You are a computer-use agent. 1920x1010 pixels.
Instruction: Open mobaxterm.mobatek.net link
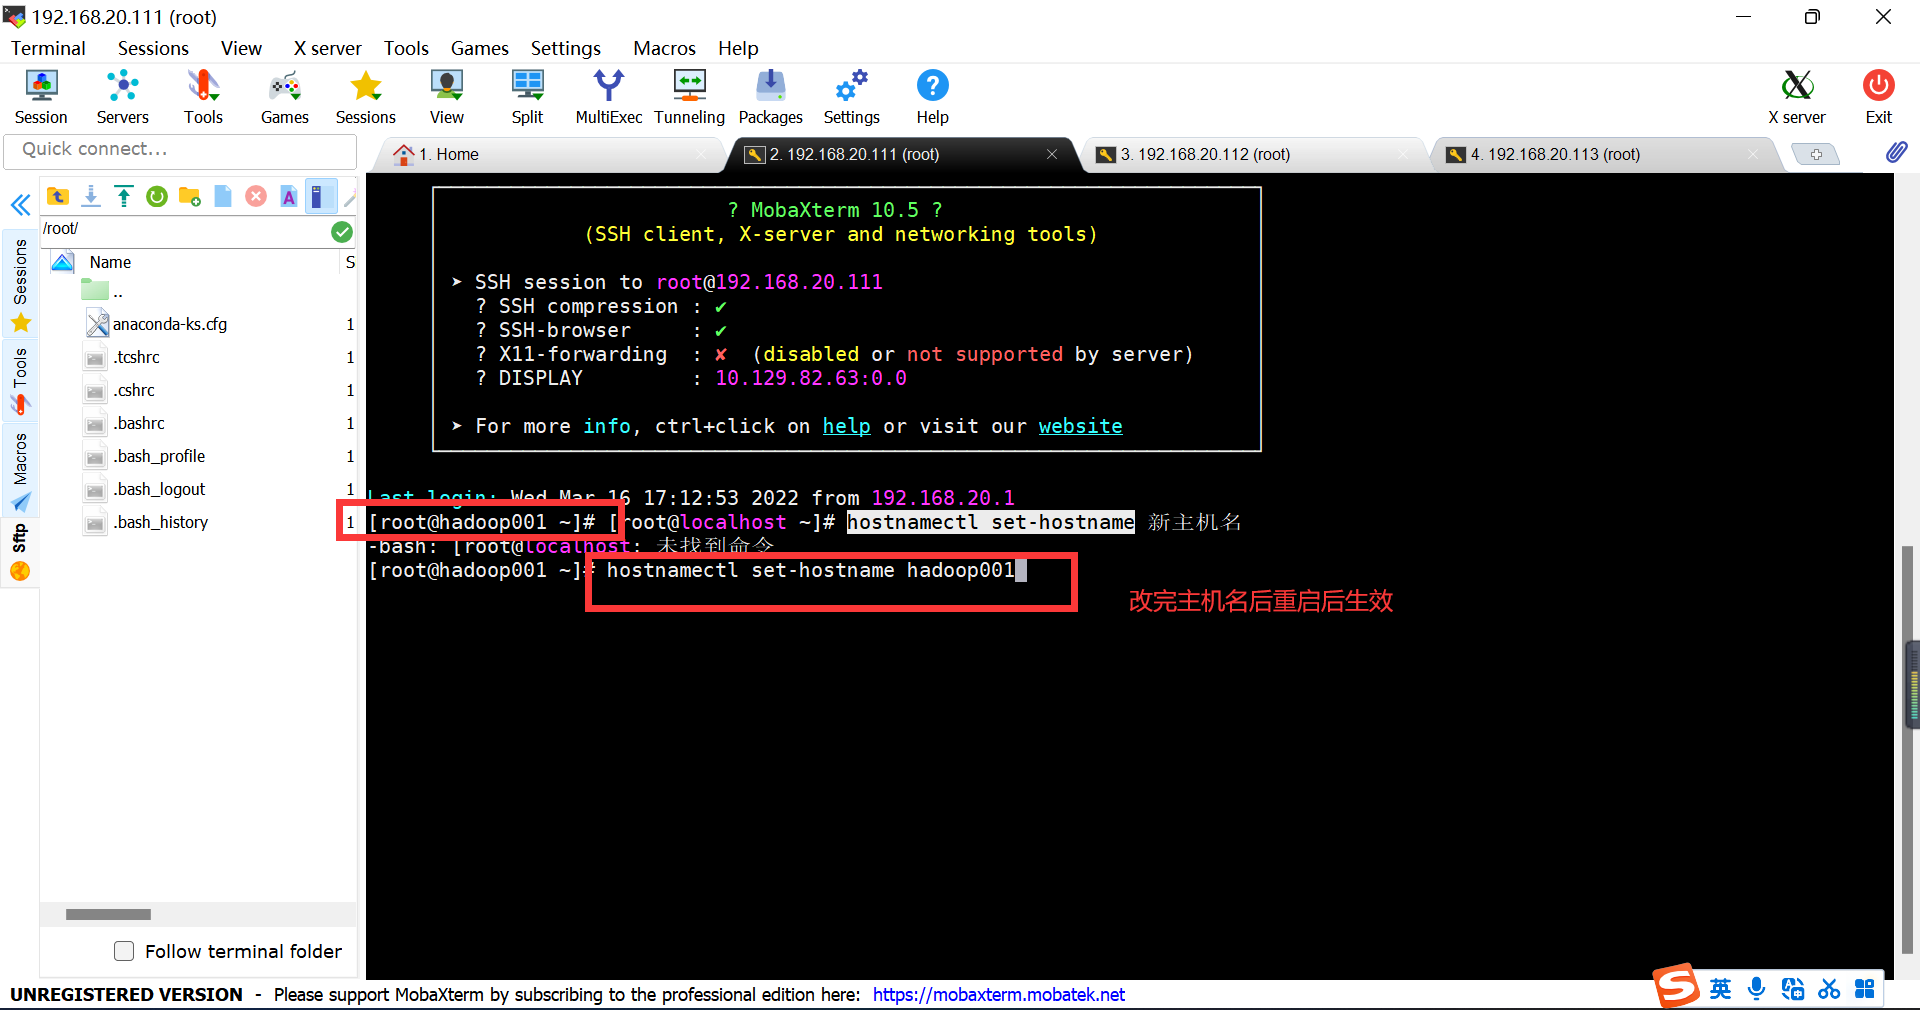click(998, 994)
